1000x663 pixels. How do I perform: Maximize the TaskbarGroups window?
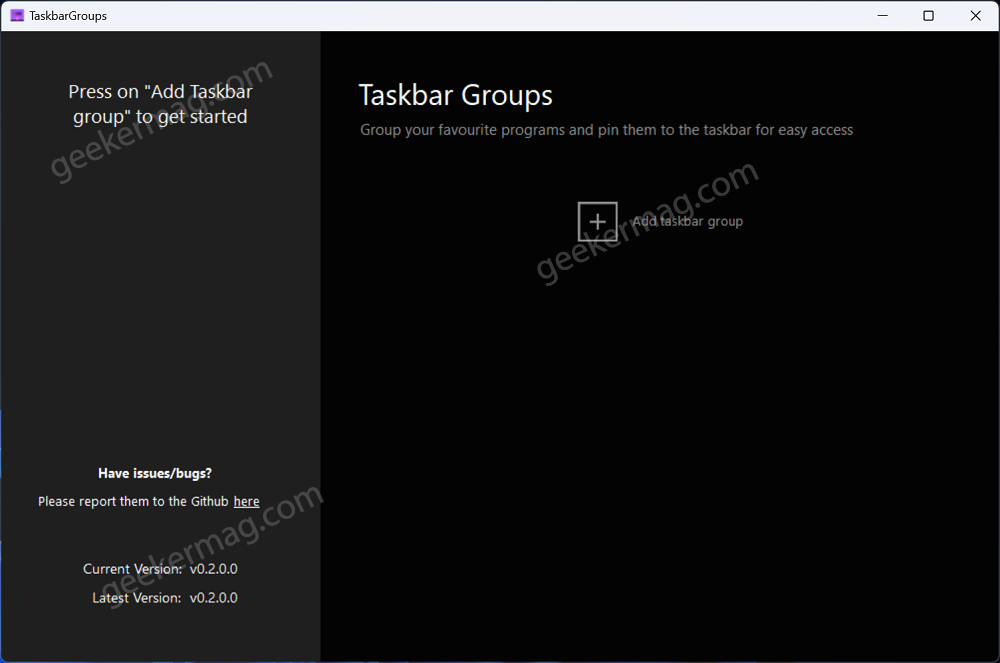click(x=929, y=15)
